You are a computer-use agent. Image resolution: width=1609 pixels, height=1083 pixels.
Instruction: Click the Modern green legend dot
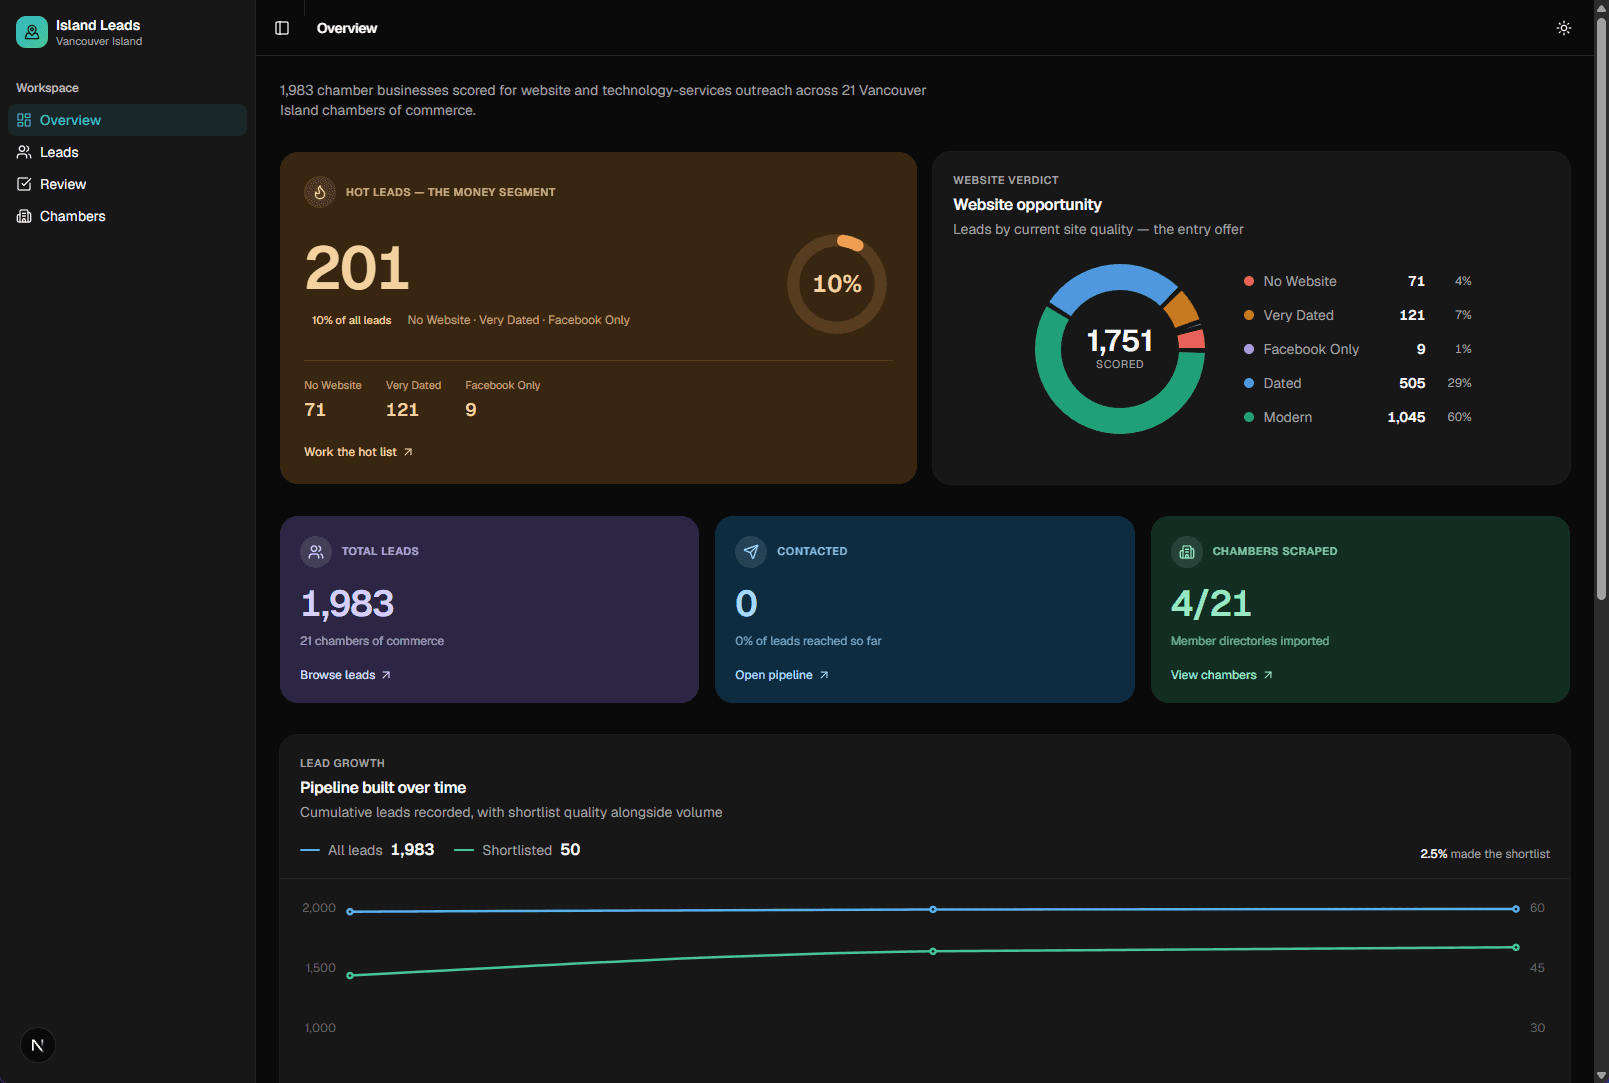(x=1249, y=417)
